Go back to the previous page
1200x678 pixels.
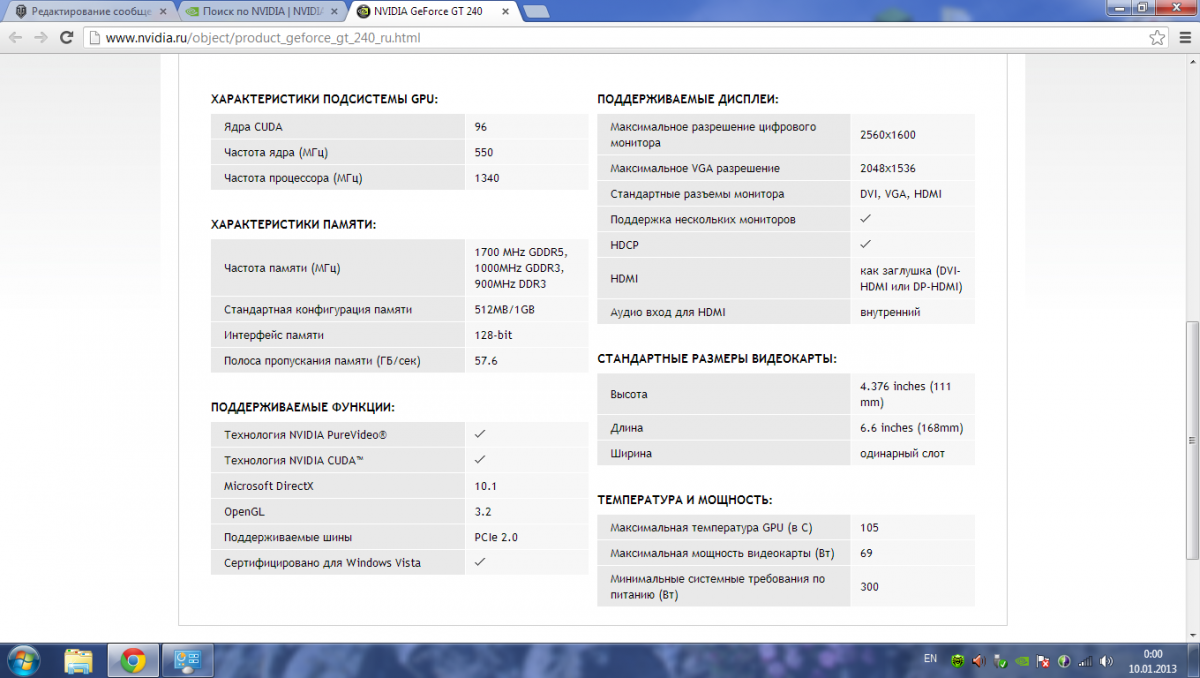click(16, 38)
